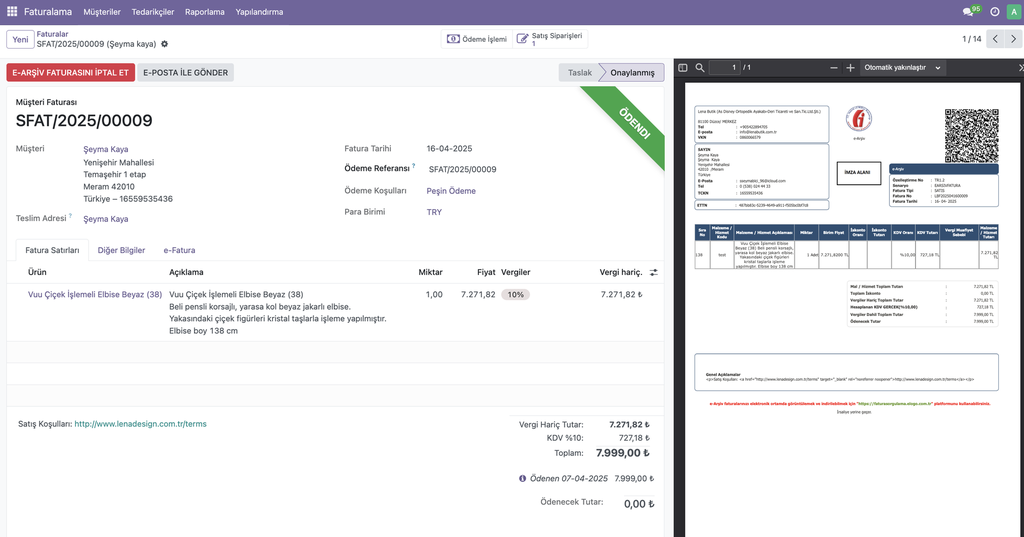Switch to the Diğer Bilgiler tab
1024x537 pixels.
pyautogui.click(x=121, y=250)
